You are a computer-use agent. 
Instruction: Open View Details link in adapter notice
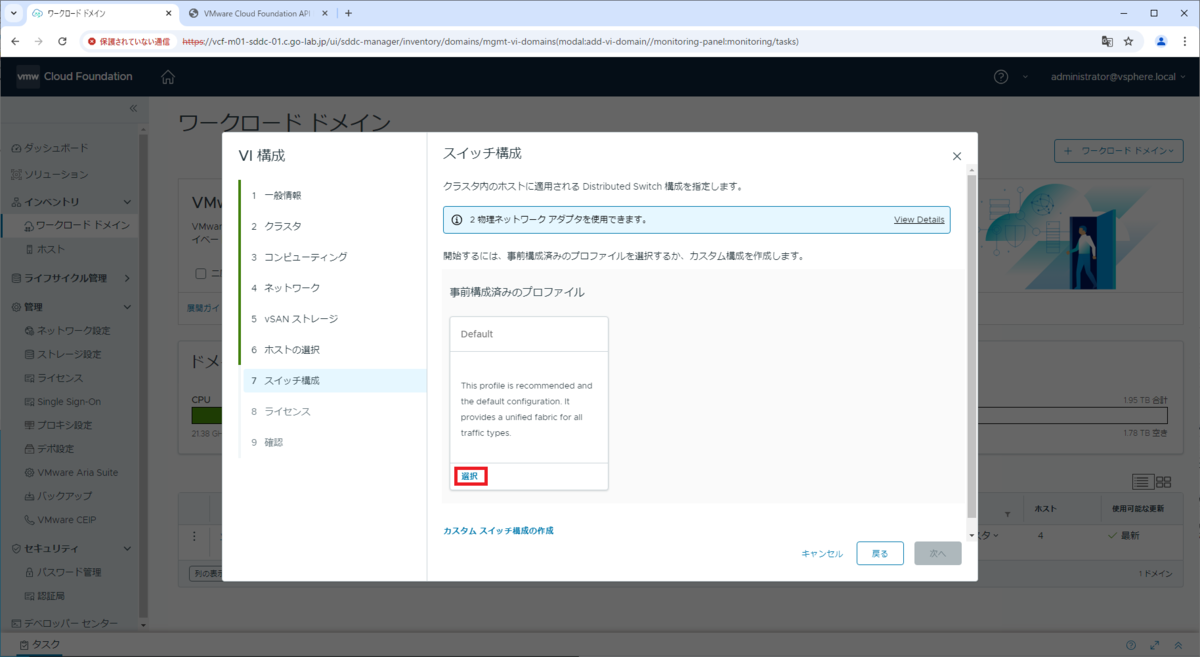[919, 219]
